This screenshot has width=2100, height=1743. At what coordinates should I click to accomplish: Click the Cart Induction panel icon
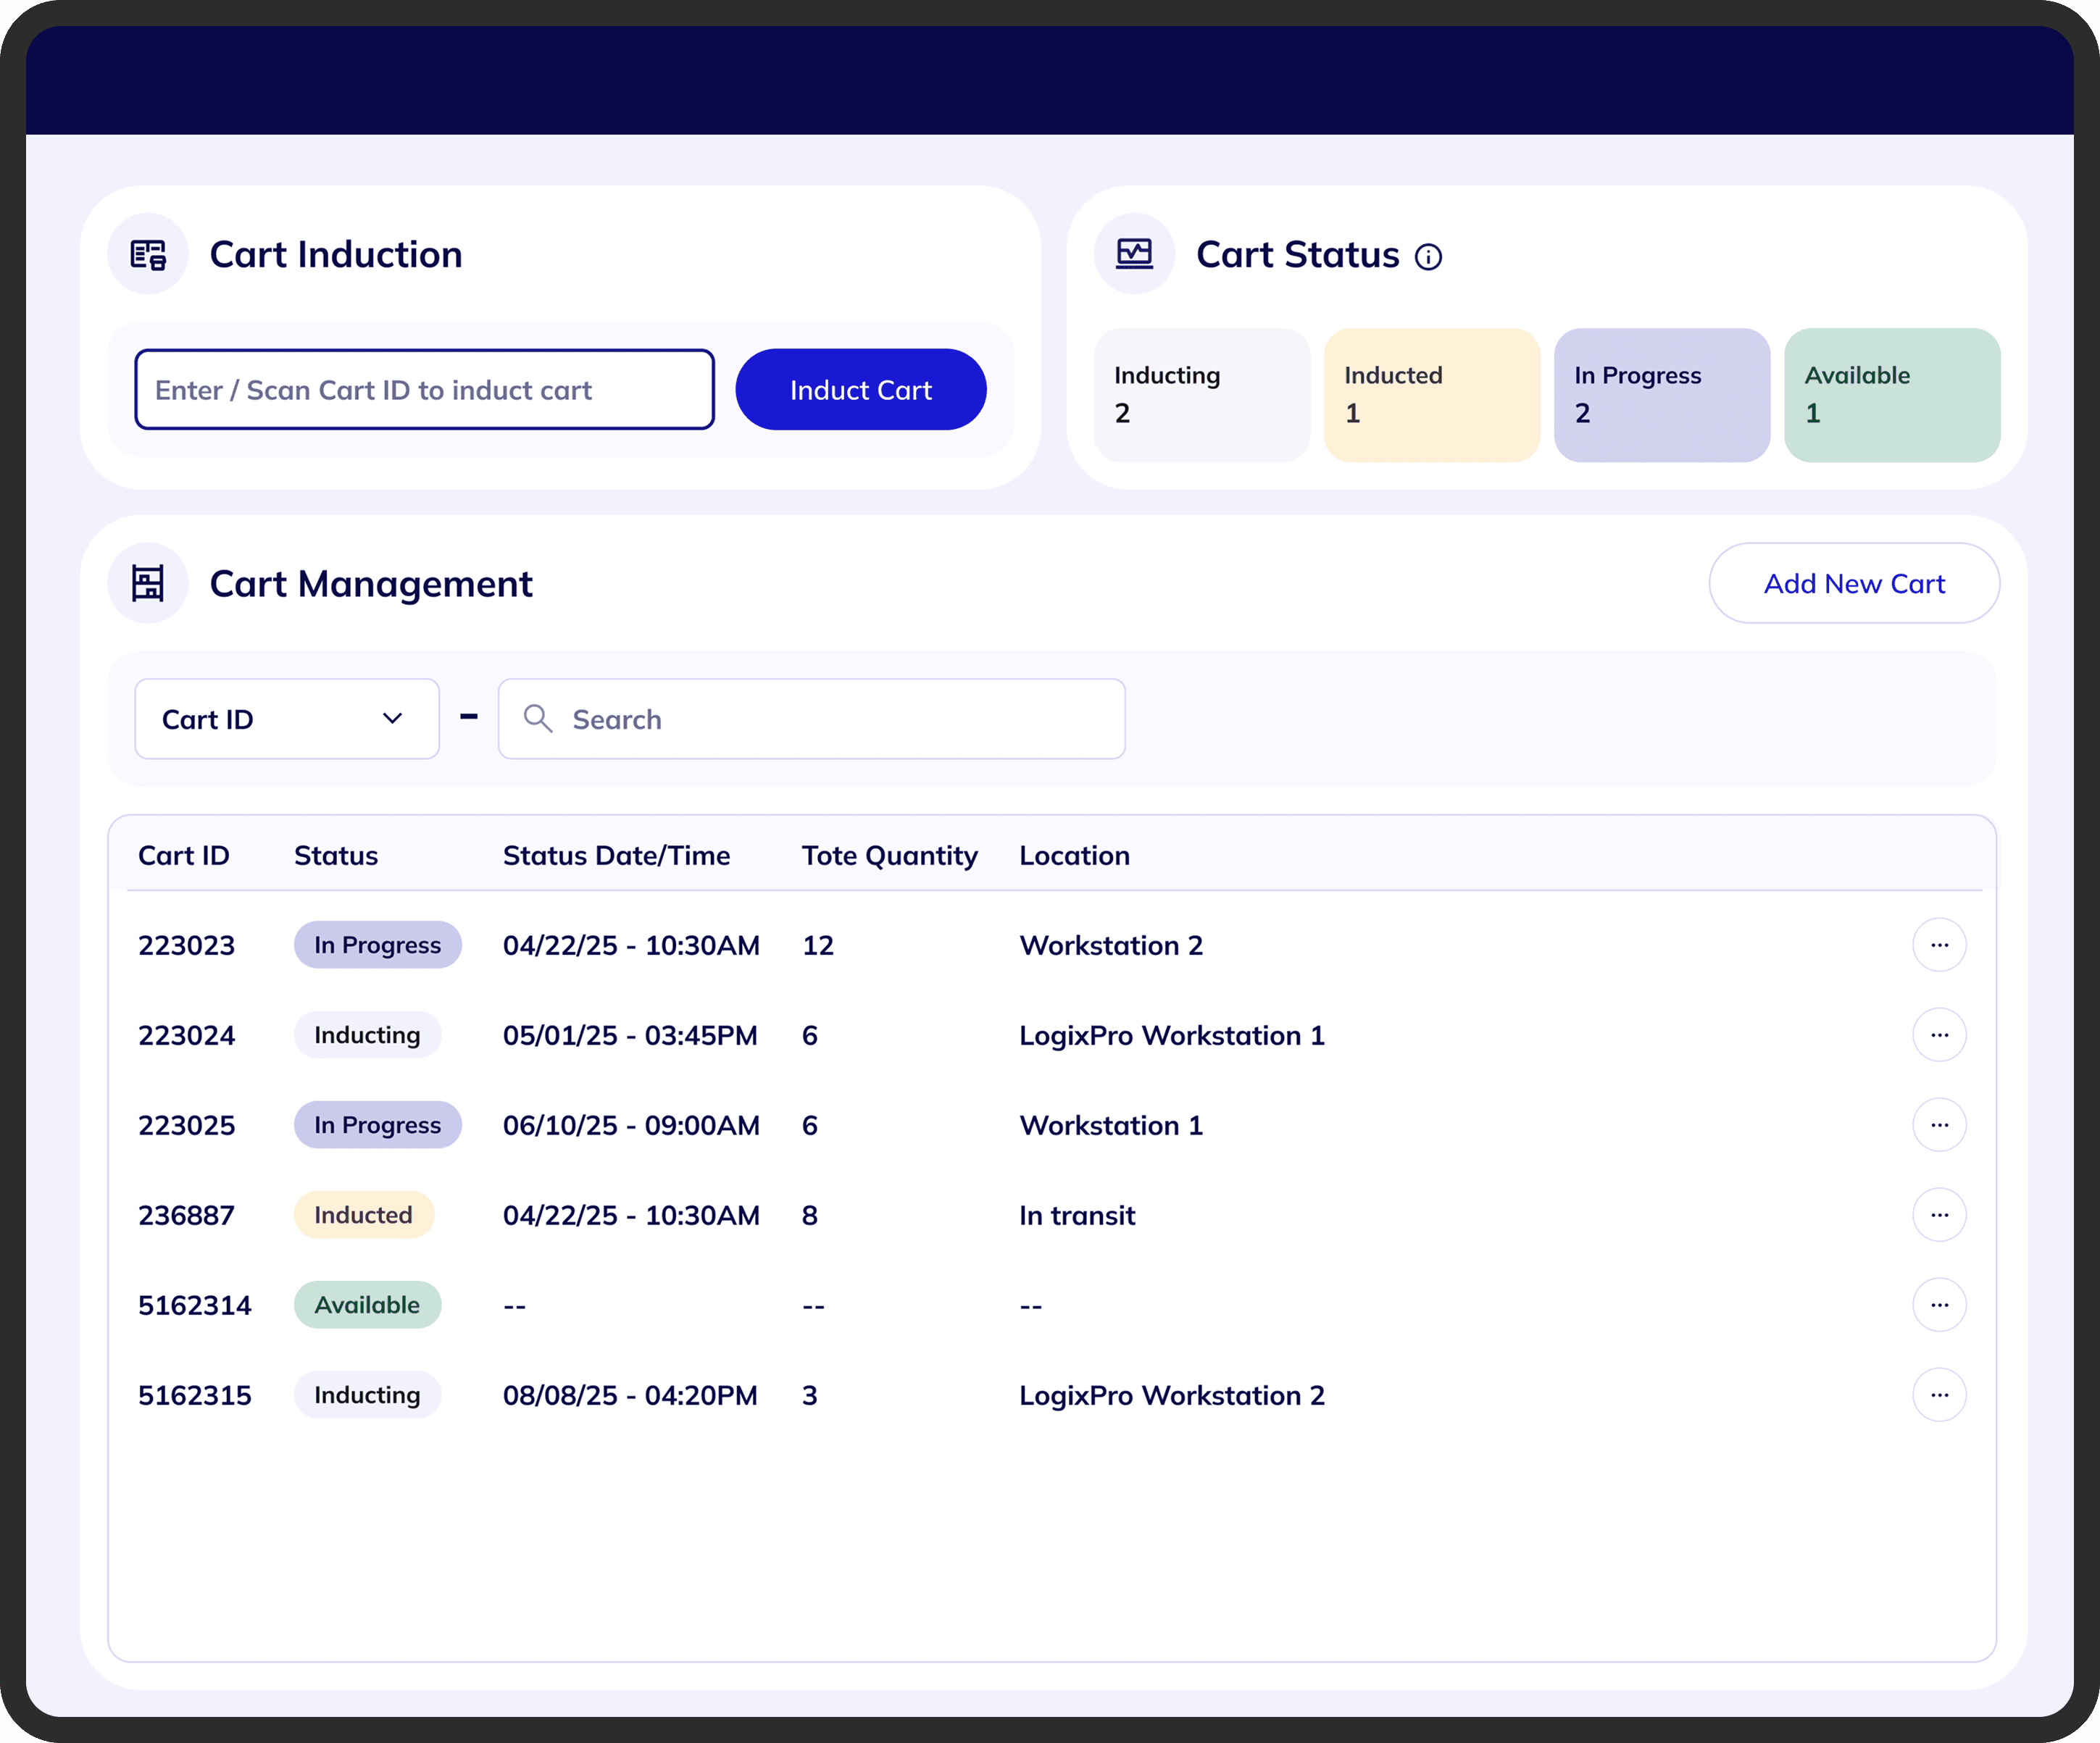148,254
